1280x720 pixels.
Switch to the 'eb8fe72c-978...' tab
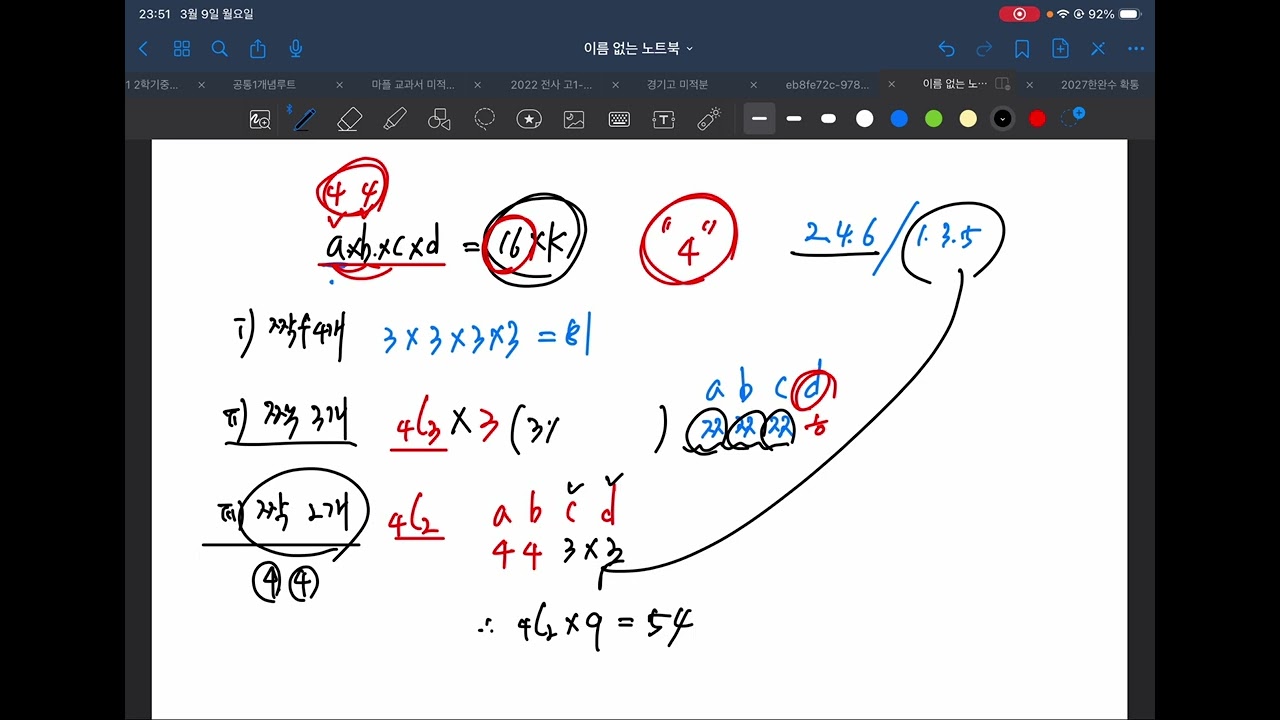(x=828, y=85)
